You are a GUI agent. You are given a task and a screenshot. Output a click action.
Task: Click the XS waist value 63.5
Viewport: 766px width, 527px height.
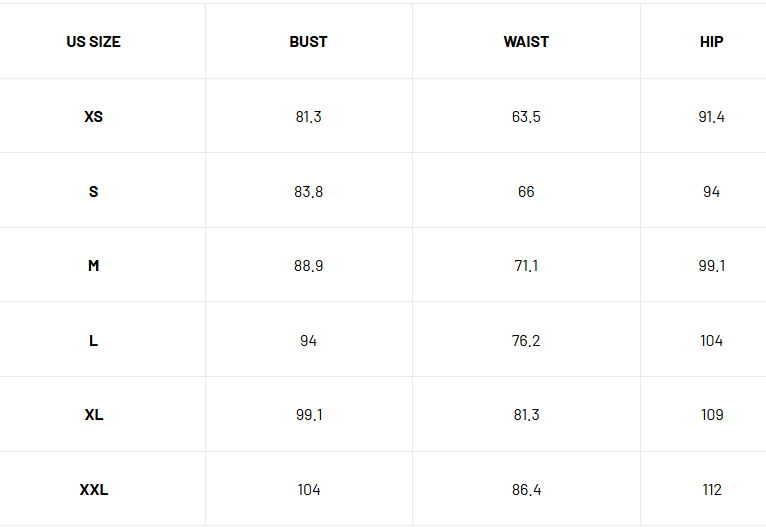526,117
